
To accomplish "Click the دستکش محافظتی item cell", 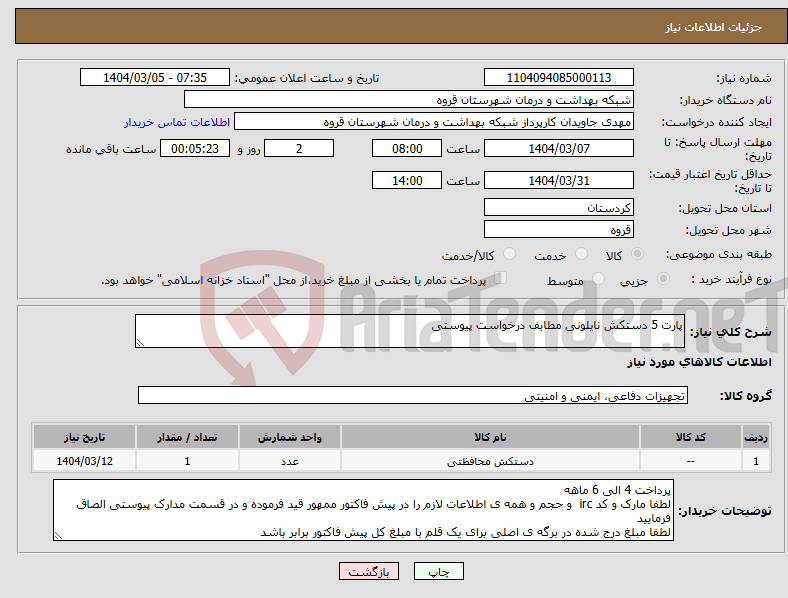I will click(490, 461).
